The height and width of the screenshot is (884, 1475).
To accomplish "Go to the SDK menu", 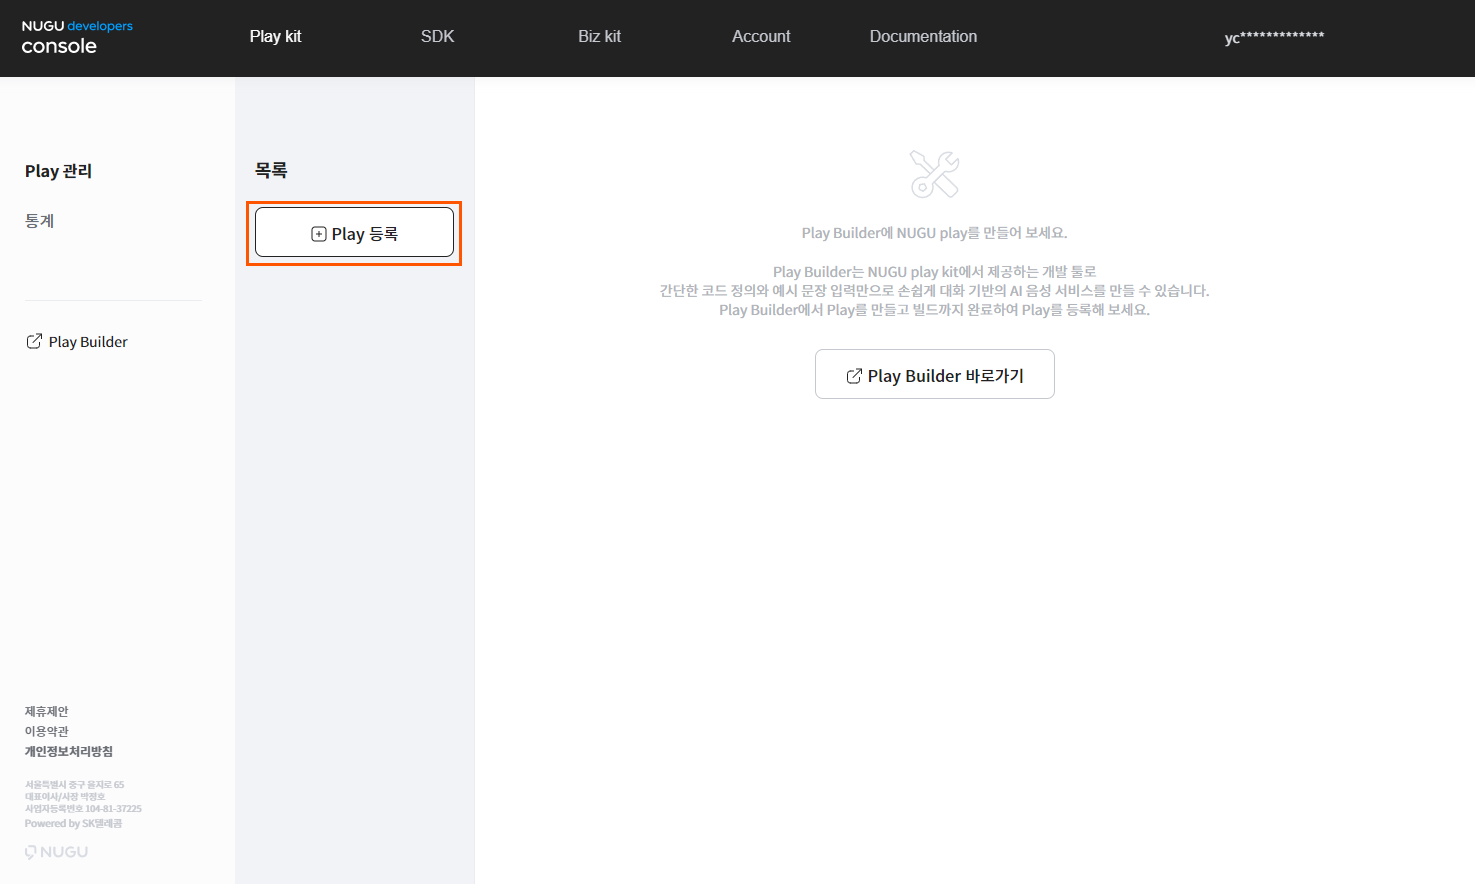I will [x=437, y=37].
